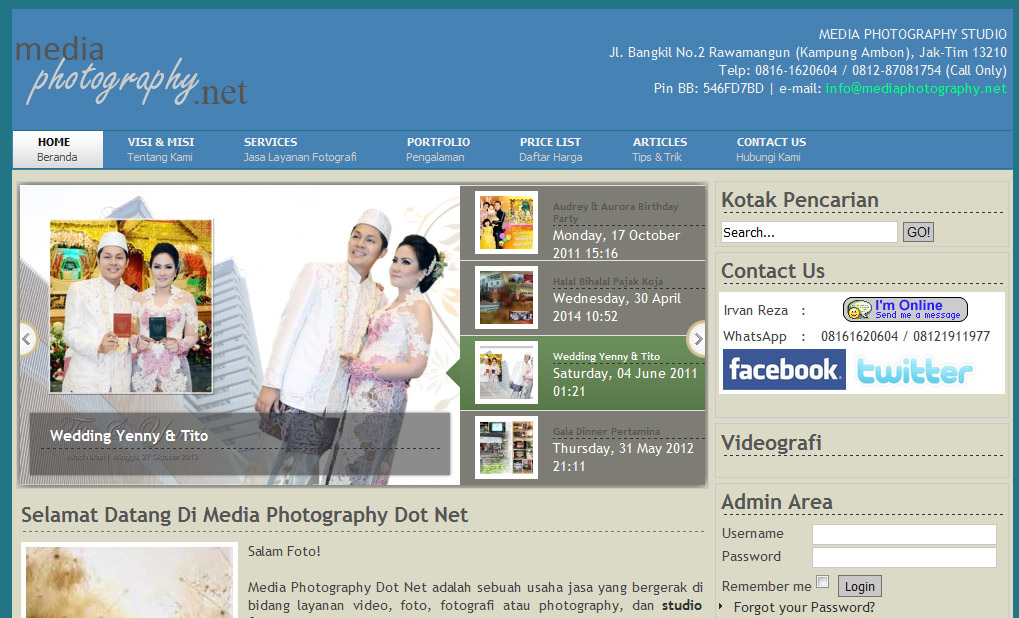Open the Home Beranda menu tab

[x=57, y=149]
